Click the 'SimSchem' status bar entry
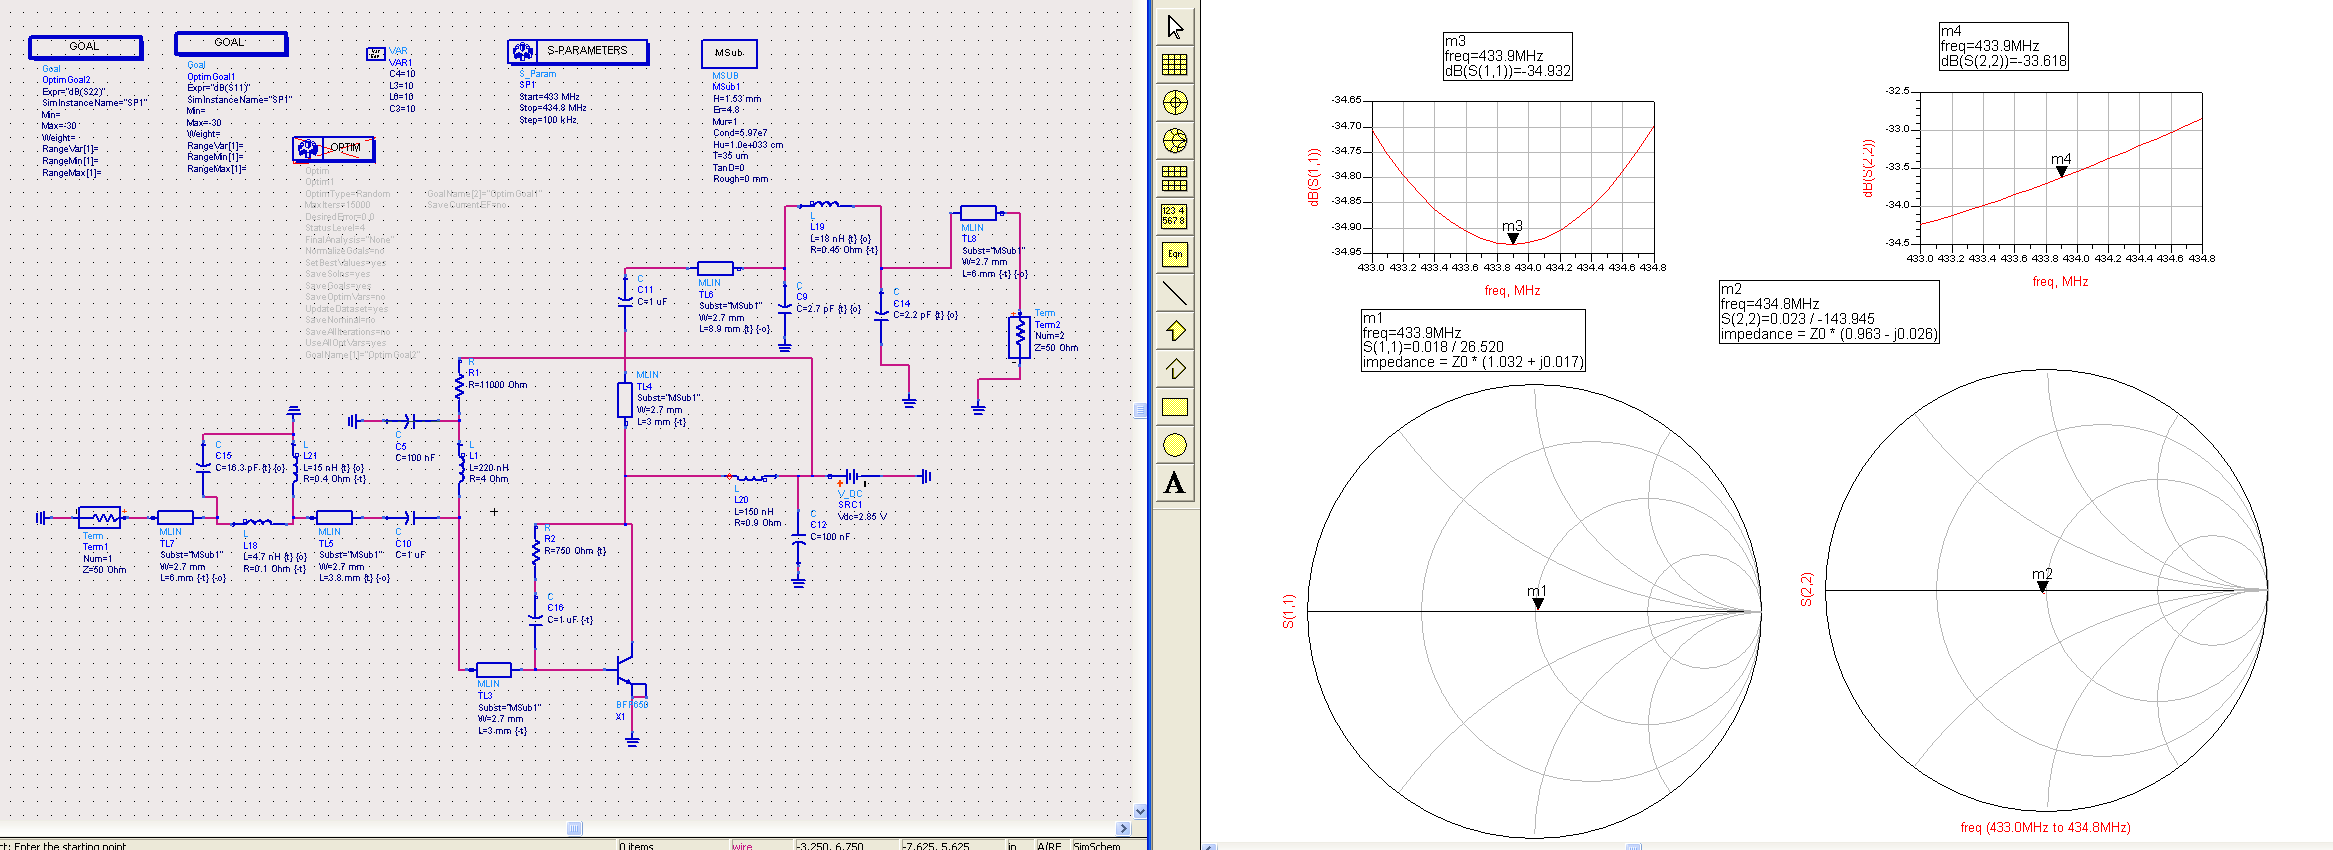The image size is (2333, 850). coord(1097,846)
